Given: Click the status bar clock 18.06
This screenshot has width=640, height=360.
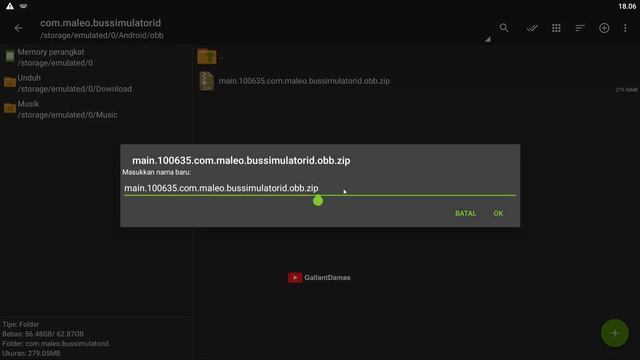Looking at the screenshot, I should [627, 6].
